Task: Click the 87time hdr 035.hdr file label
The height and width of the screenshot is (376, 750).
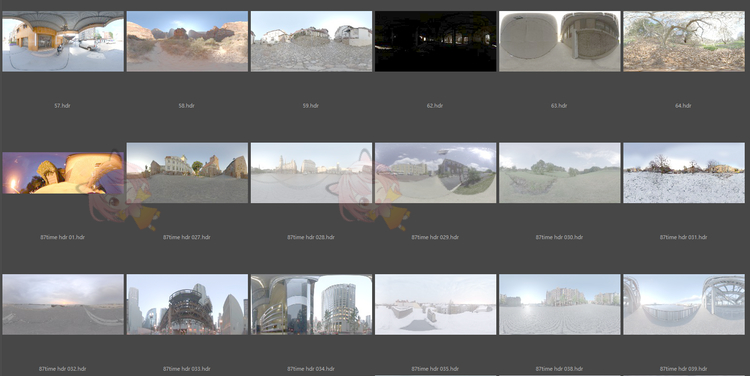Action: pos(435,369)
